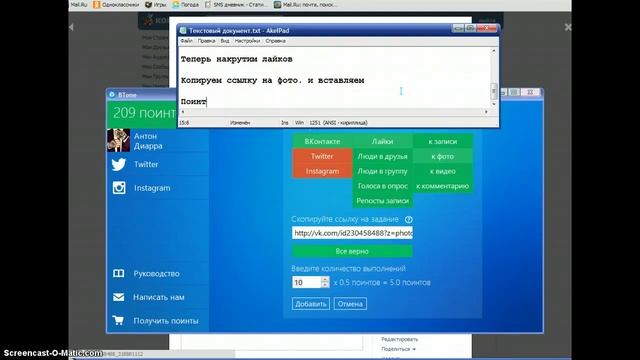The image size is (640, 360).
Task: Click the Twitter bird icon in sidebar
Action: click(x=119, y=164)
